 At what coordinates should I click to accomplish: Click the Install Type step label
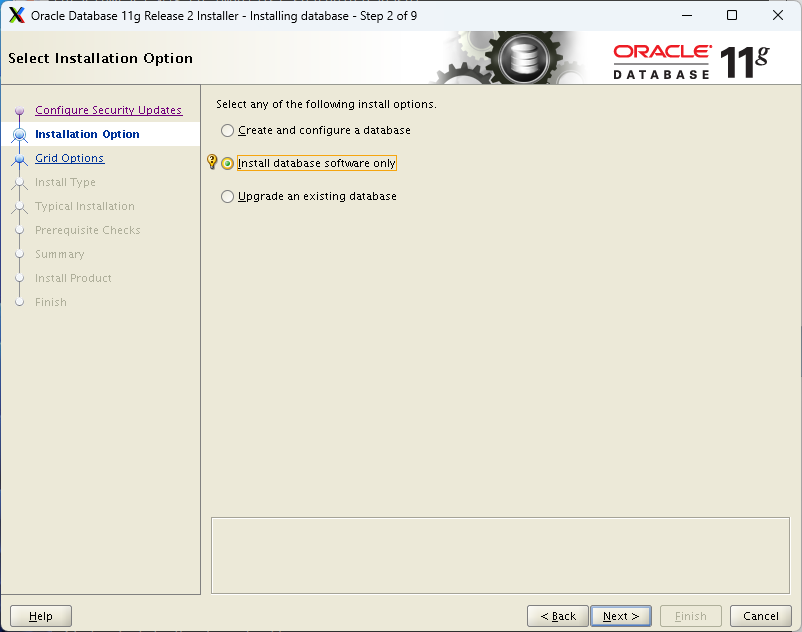click(65, 182)
